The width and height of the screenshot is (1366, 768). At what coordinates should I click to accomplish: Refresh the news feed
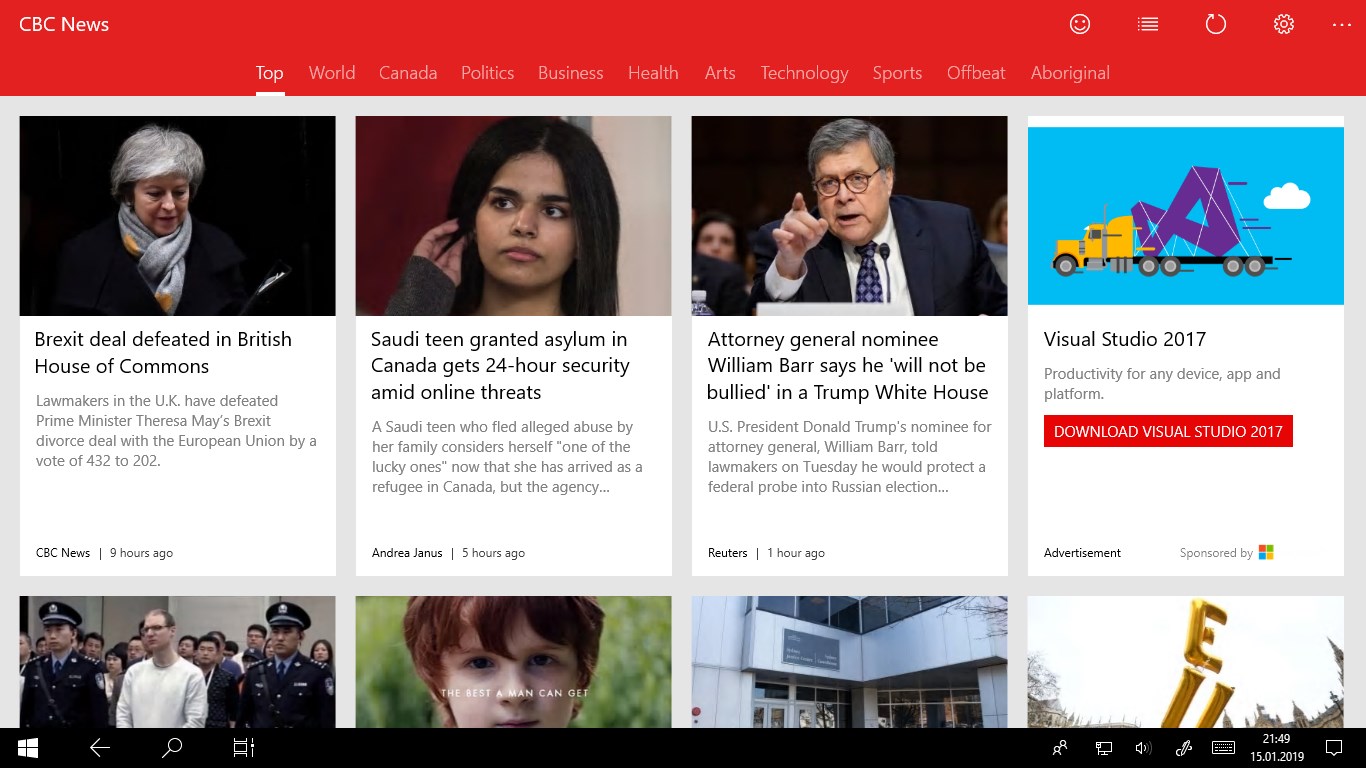(x=1216, y=24)
